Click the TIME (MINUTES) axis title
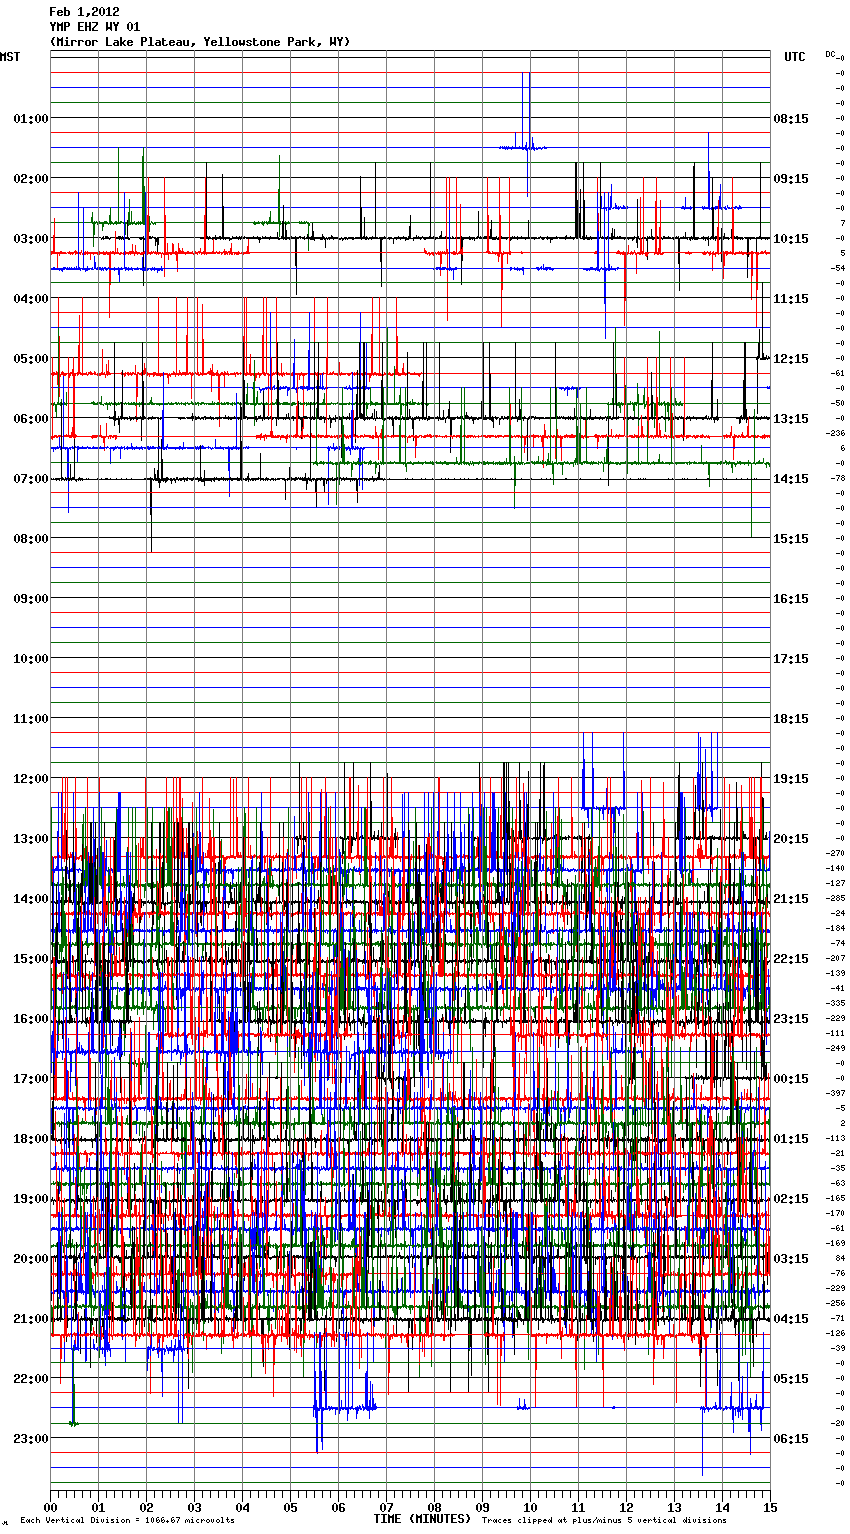 point(422,1519)
